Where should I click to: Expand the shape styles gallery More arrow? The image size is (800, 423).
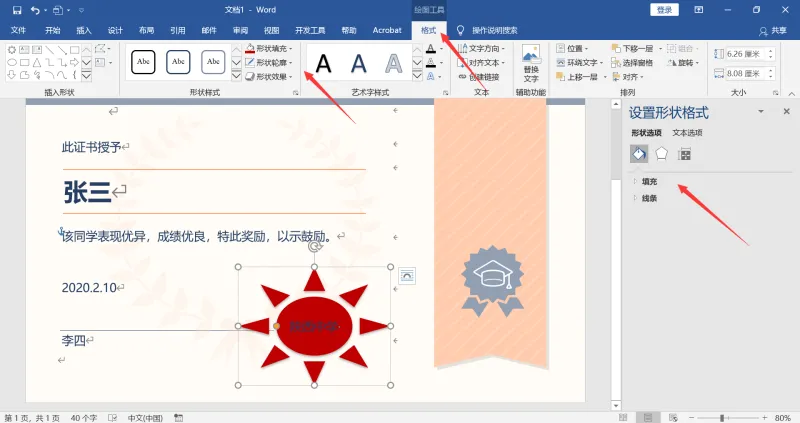click(236, 76)
